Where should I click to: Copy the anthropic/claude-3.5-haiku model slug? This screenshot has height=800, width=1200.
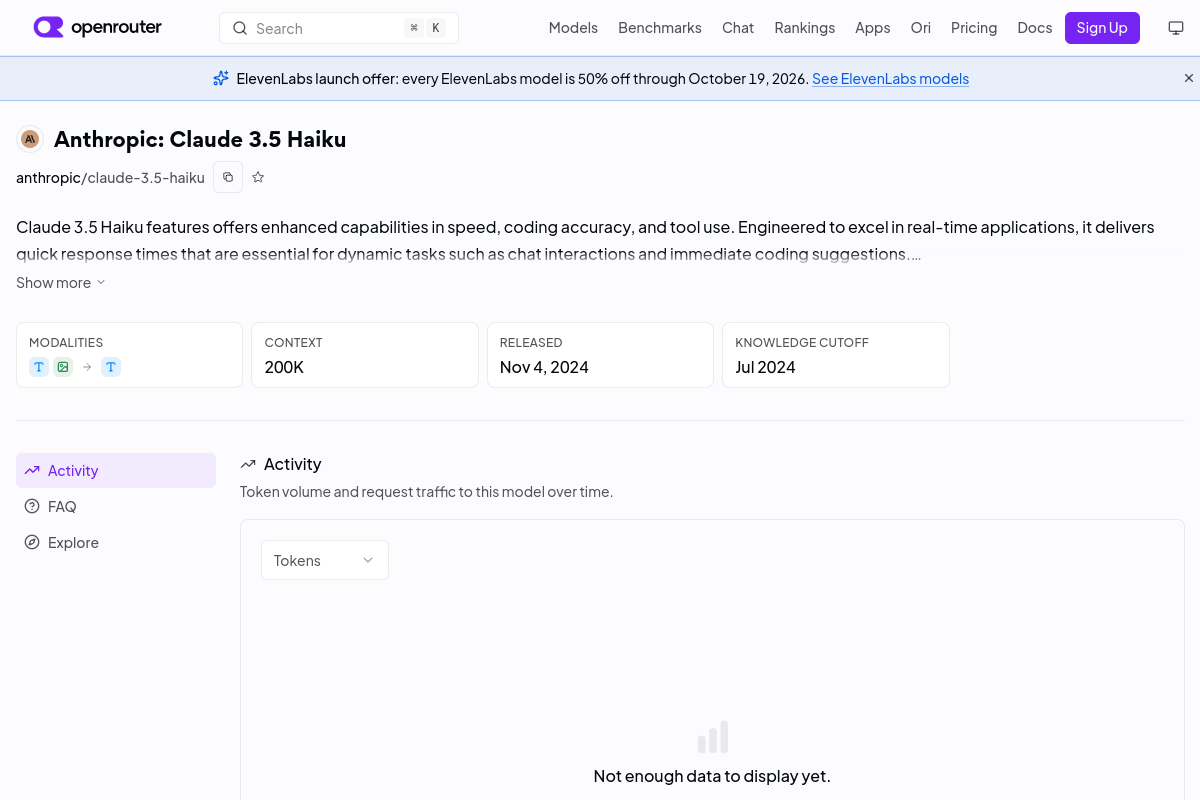click(x=228, y=177)
